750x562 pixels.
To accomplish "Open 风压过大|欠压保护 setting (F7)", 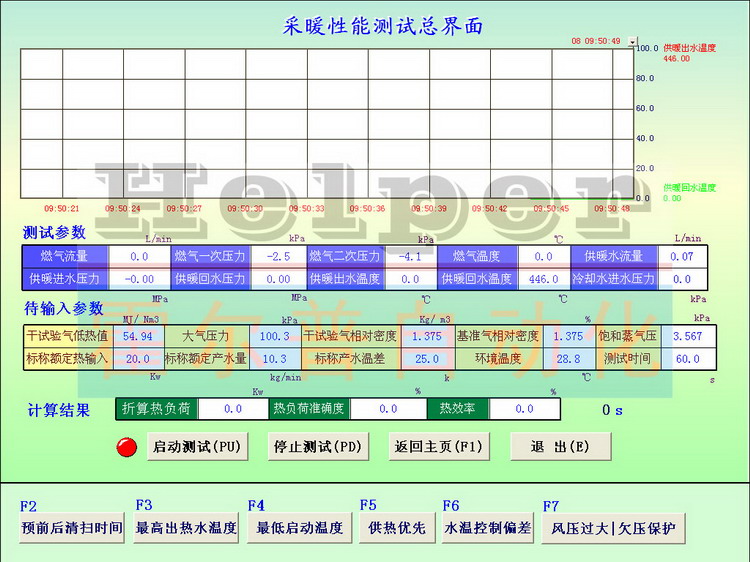I will point(613,529).
